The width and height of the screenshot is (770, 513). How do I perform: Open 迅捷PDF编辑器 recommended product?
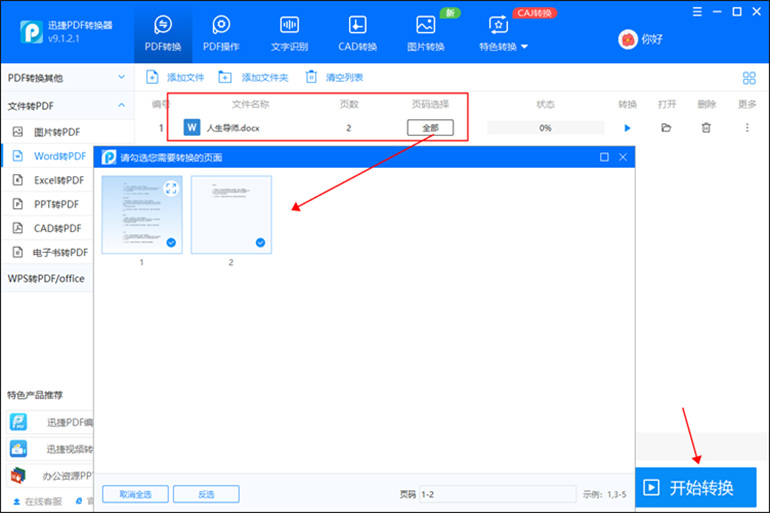pyautogui.click(x=51, y=422)
